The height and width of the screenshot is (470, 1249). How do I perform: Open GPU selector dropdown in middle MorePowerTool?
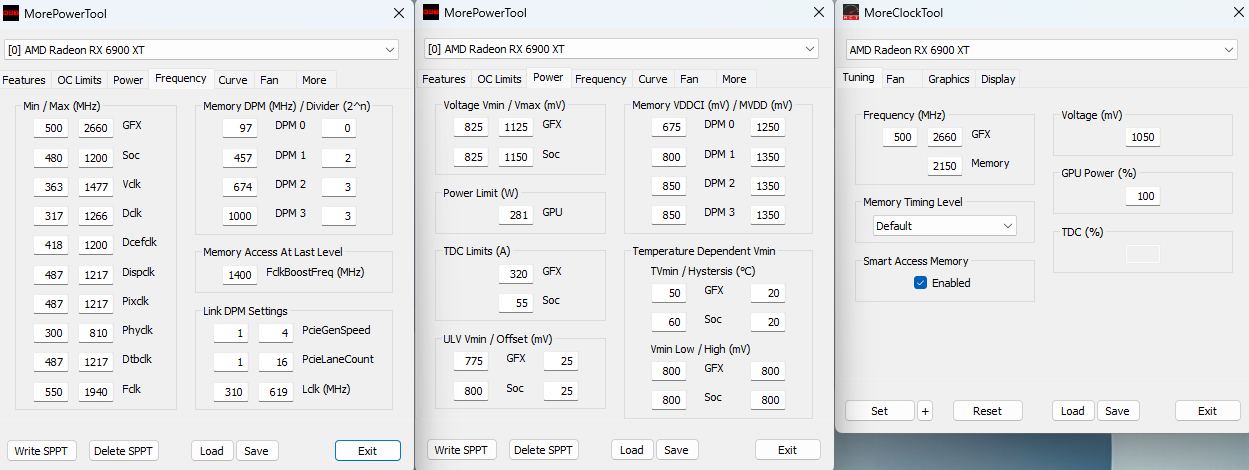[x=622, y=49]
